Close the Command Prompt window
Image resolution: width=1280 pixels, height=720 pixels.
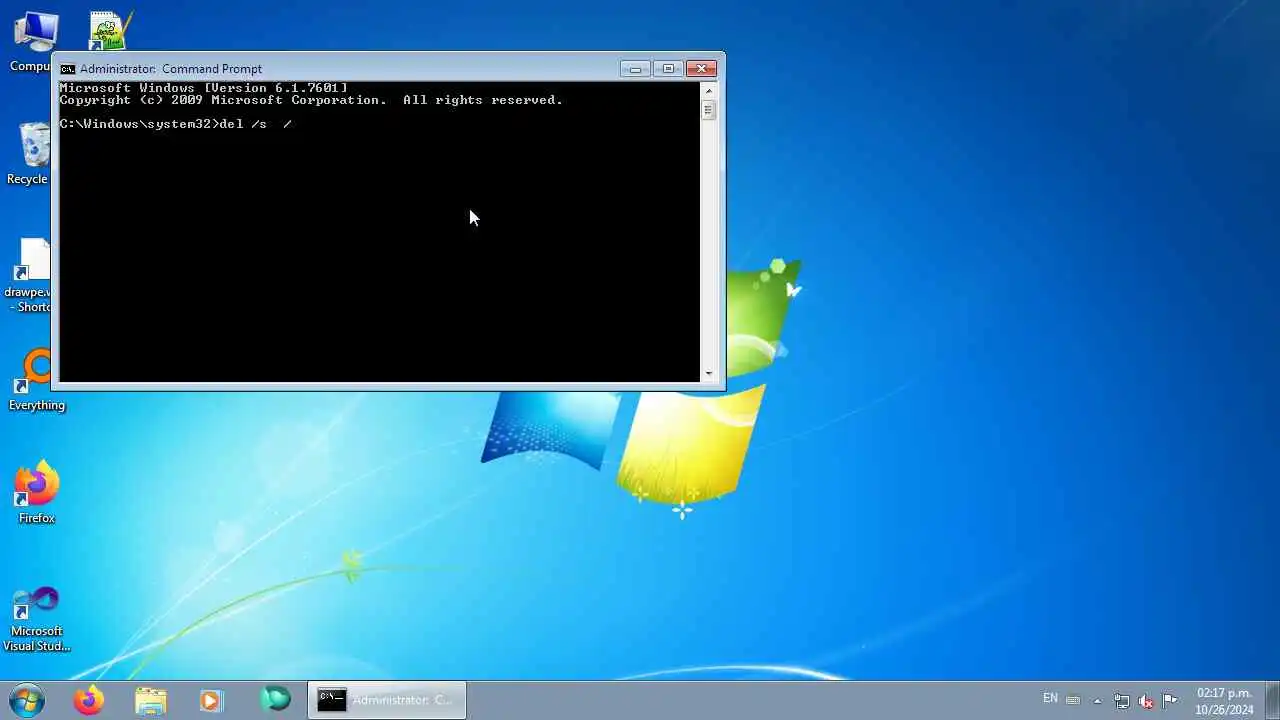click(x=702, y=69)
